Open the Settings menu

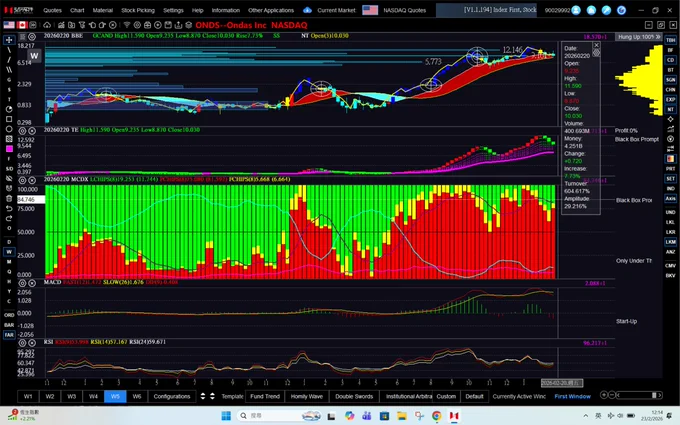point(173,10)
